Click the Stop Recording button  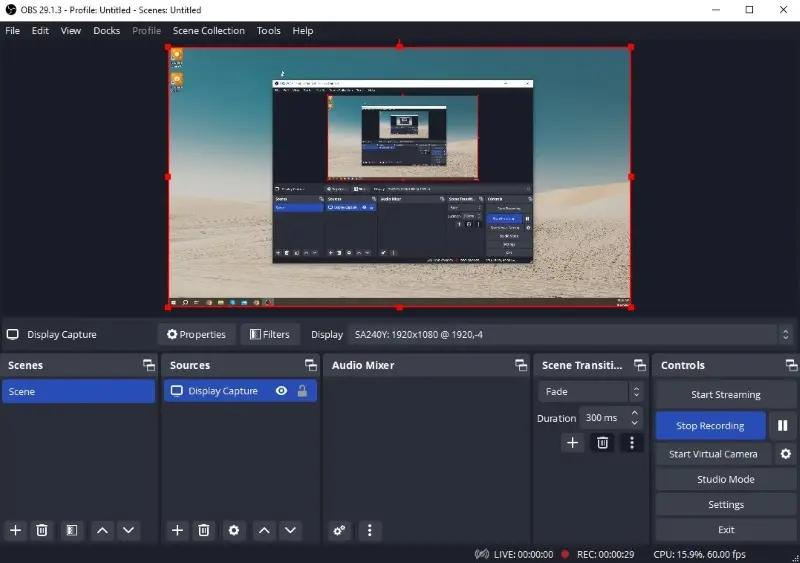[x=710, y=426]
